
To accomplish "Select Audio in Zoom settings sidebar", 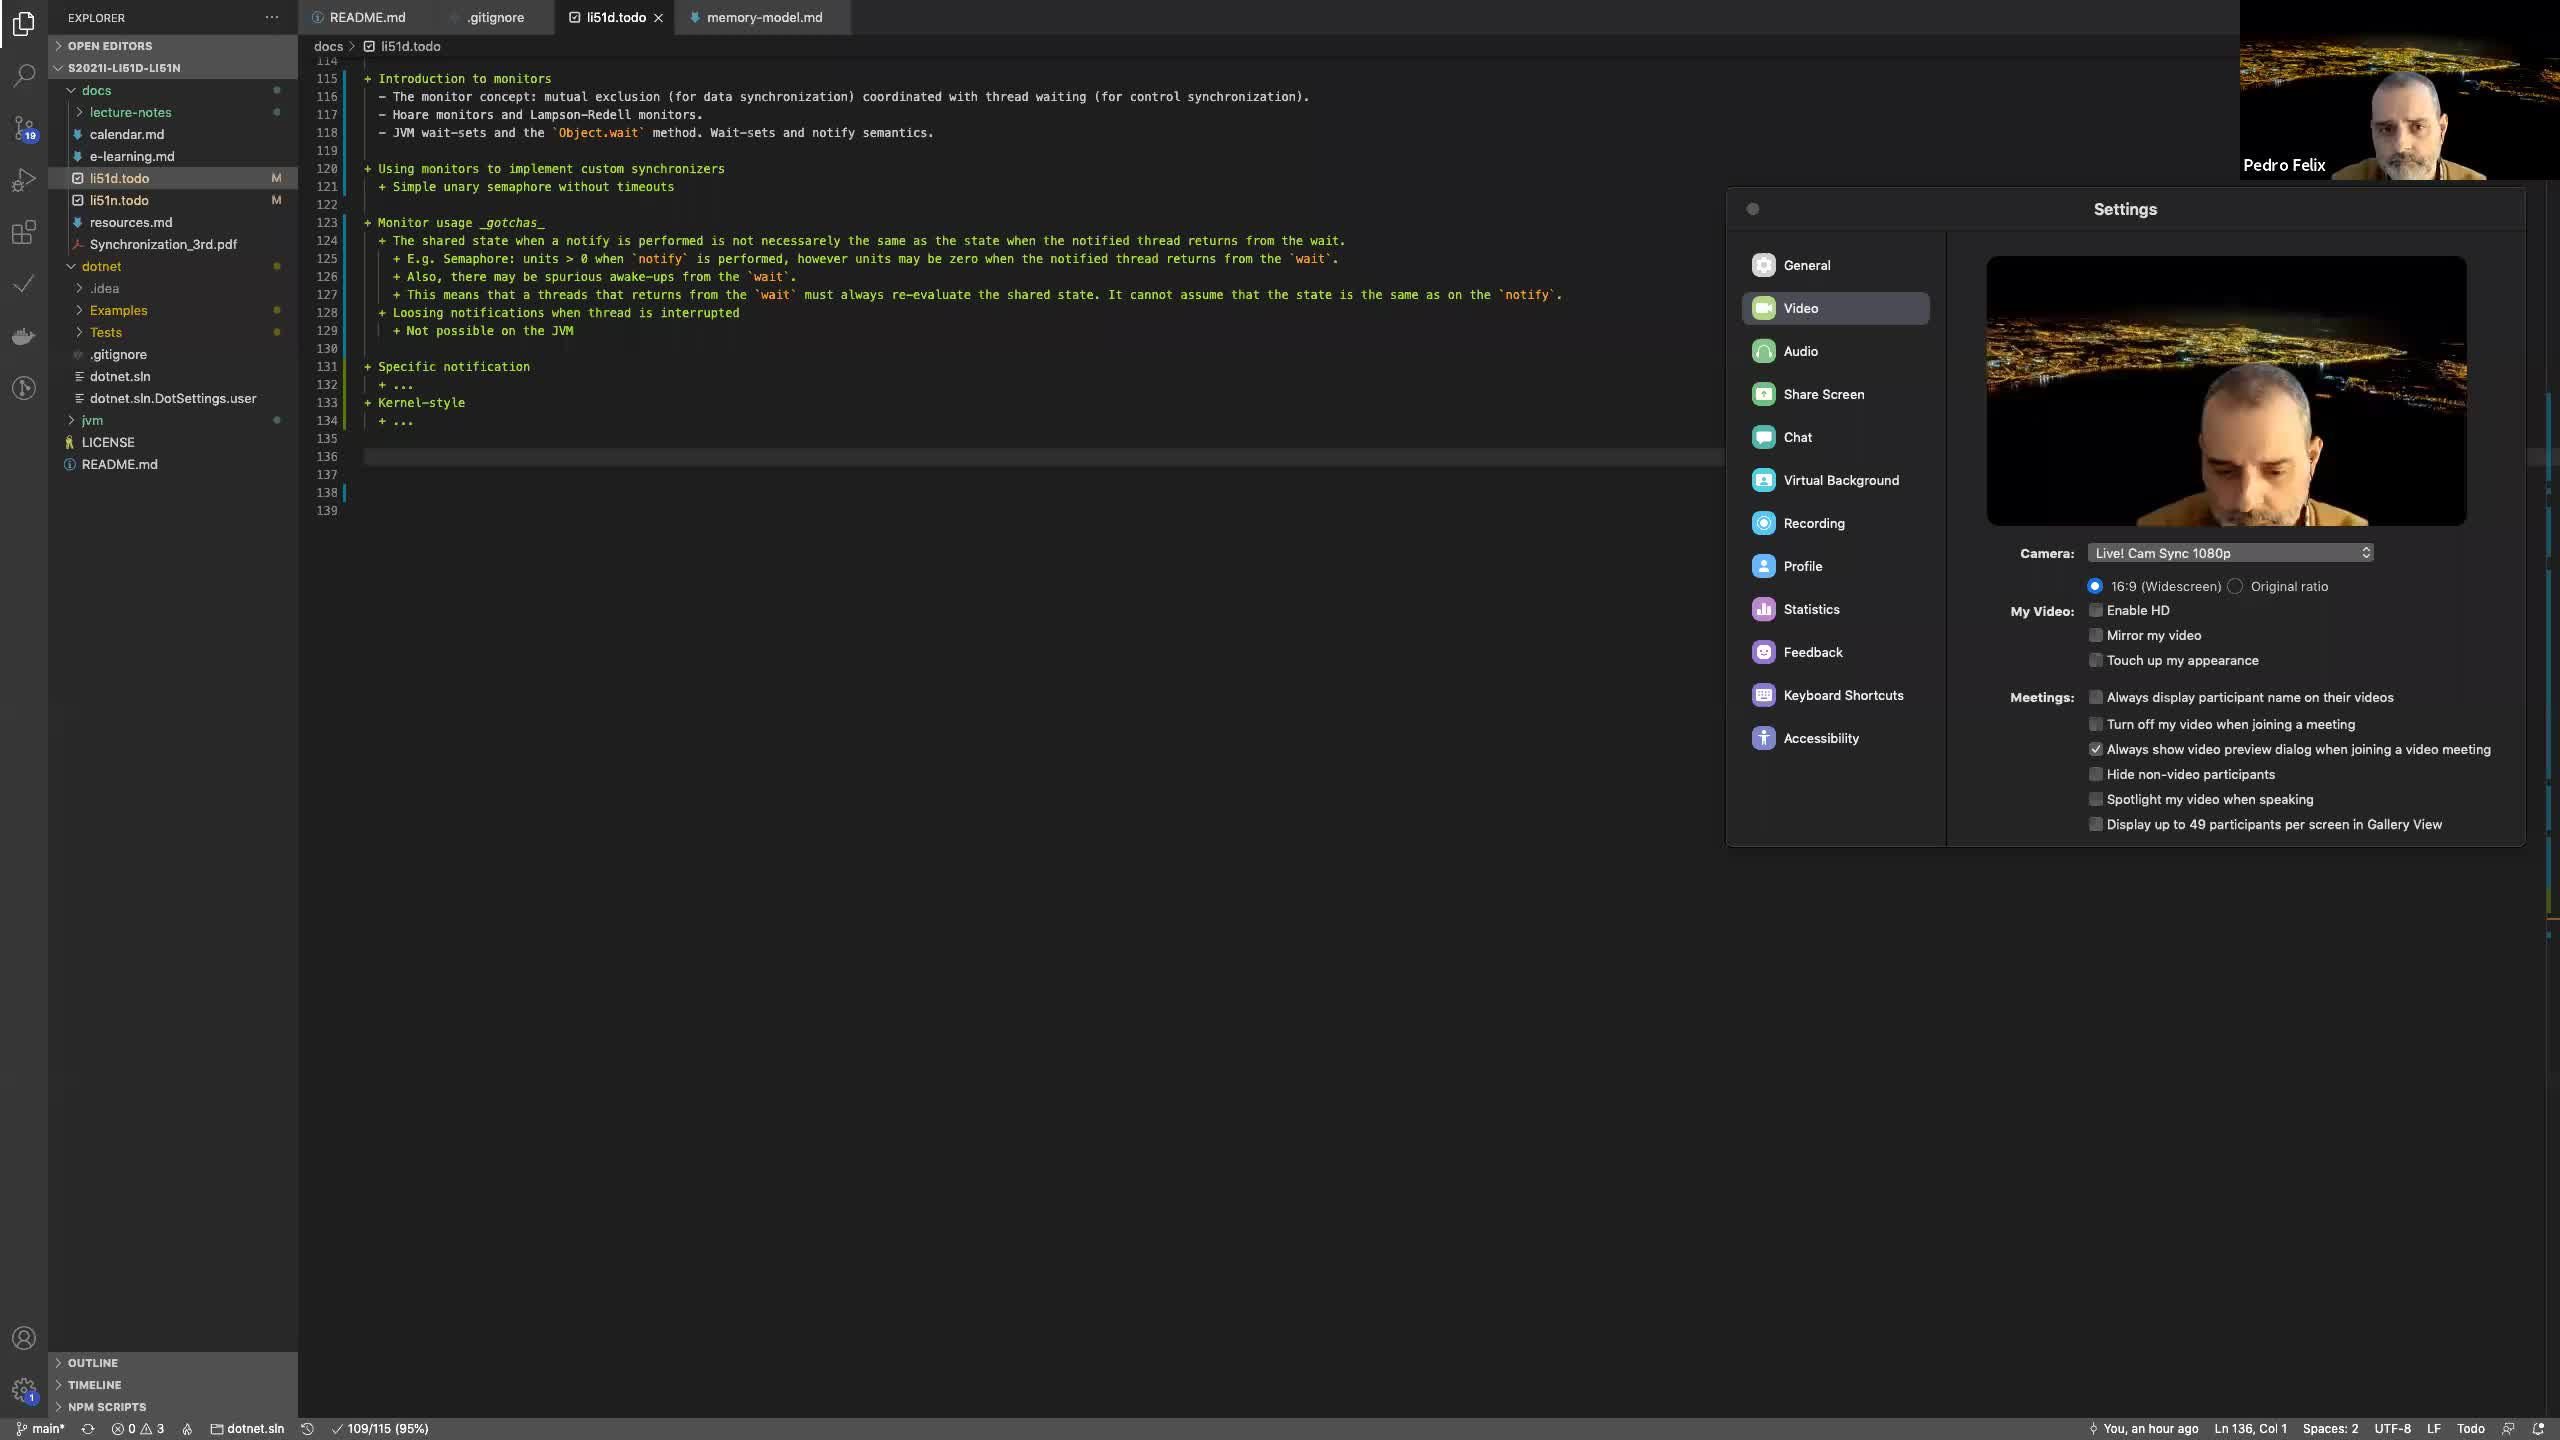I will click(1800, 351).
